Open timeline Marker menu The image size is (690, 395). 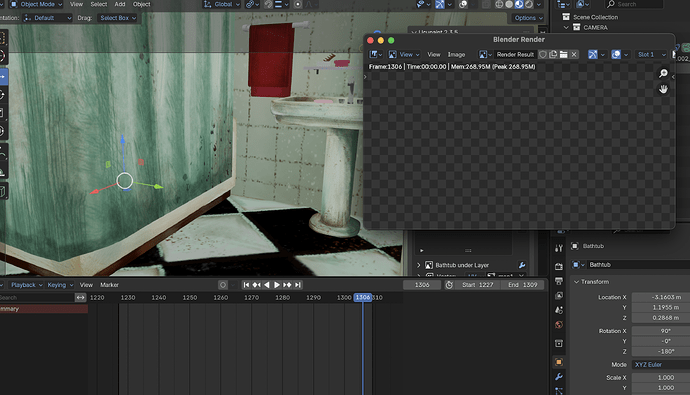coord(110,285)
